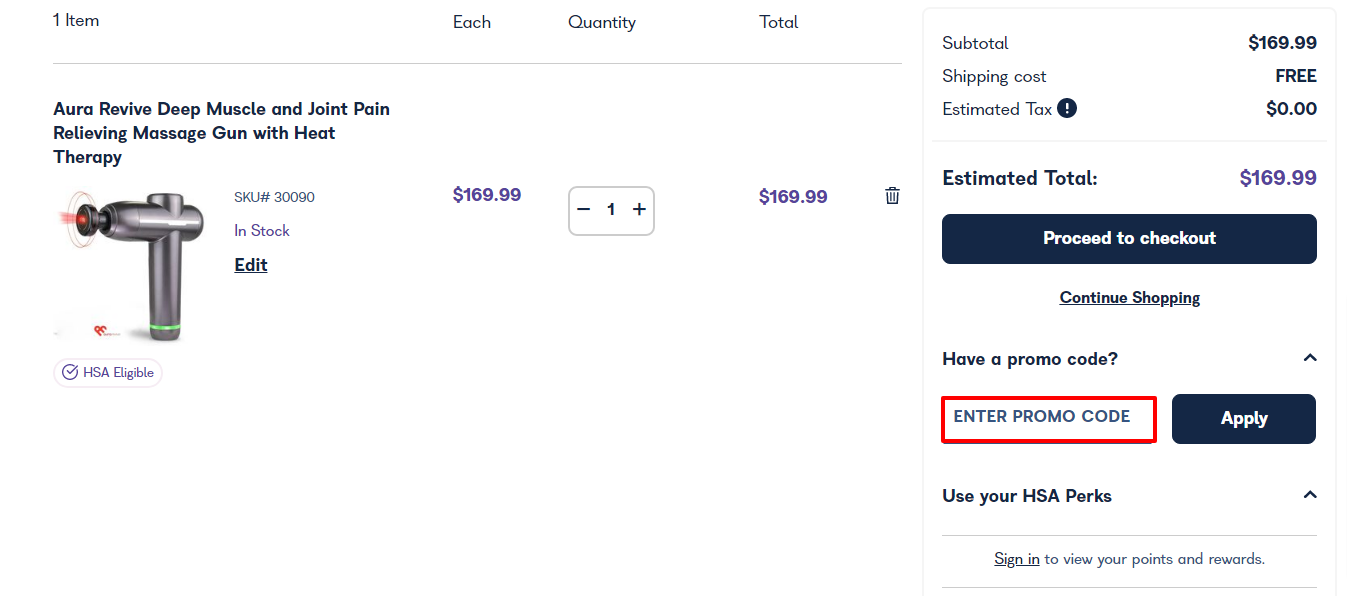Decrease quantity with the minus icon
1347x596 pixels.
[x=584, y=210]
